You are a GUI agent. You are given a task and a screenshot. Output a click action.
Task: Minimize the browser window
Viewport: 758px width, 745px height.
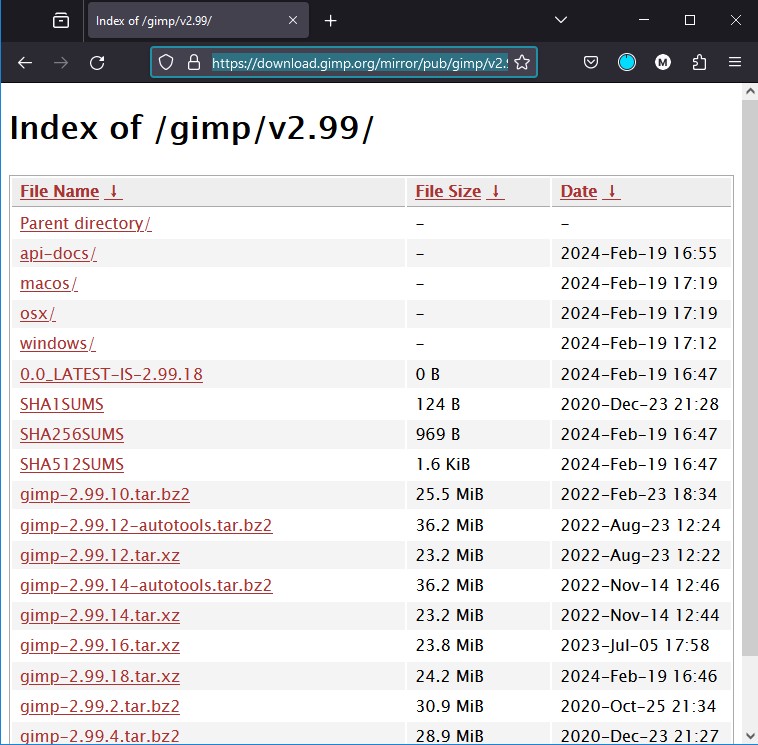pos(644,20)
